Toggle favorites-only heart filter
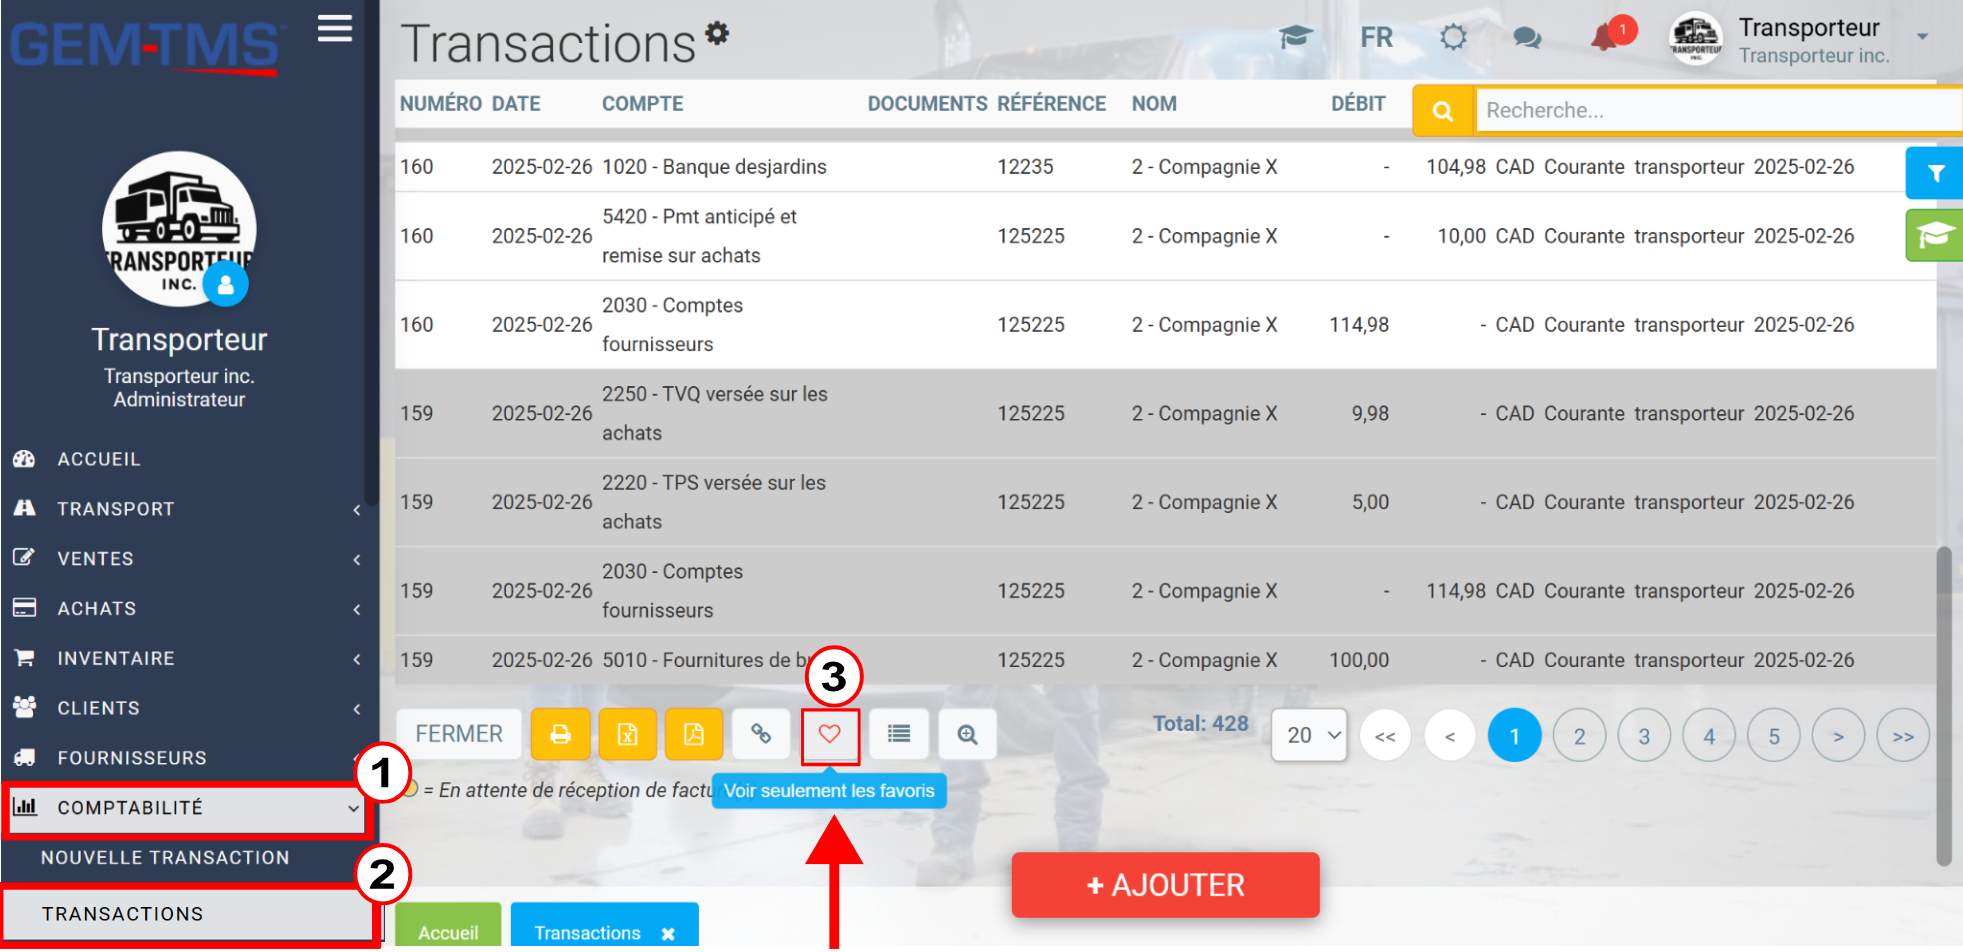 830,735
